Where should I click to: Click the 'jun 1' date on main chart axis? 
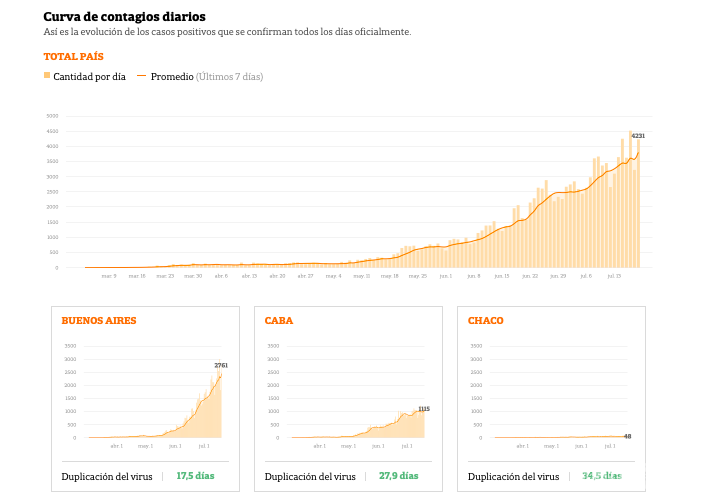pyautogui.click(x=445, y=276)
